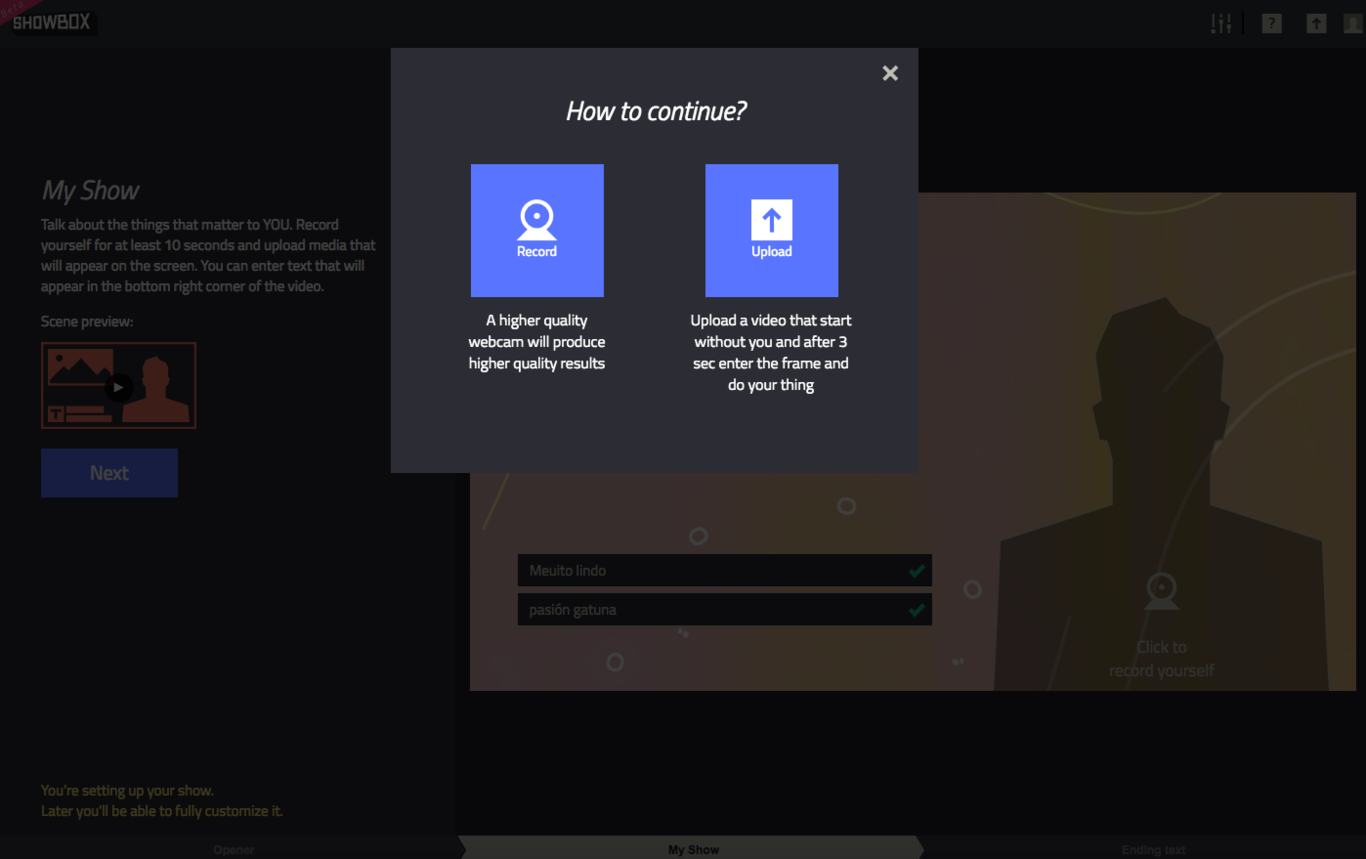The width and height of the screenshot is (1366, 859).
Task: Toggle the checkmark next to Meuito lindo
Action: pos(915,570)
